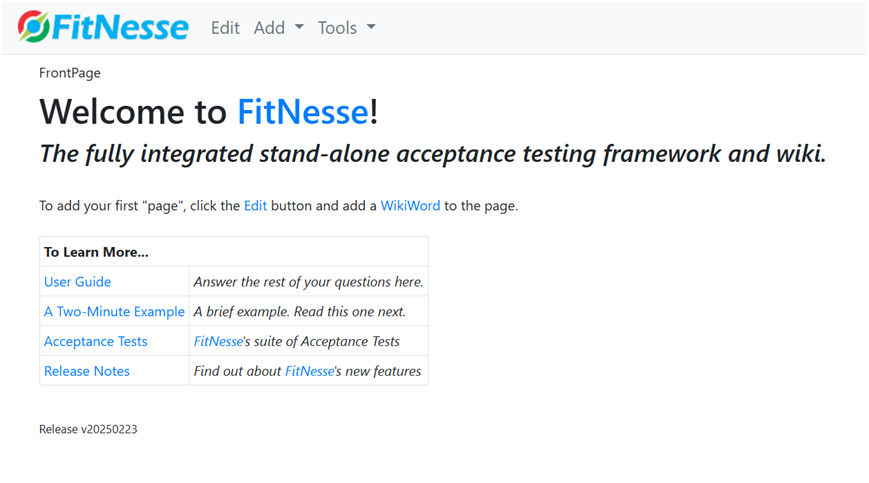Open A Two-Minute Example link
This screenshot has width=869, height=483.
tap(114, 312)
